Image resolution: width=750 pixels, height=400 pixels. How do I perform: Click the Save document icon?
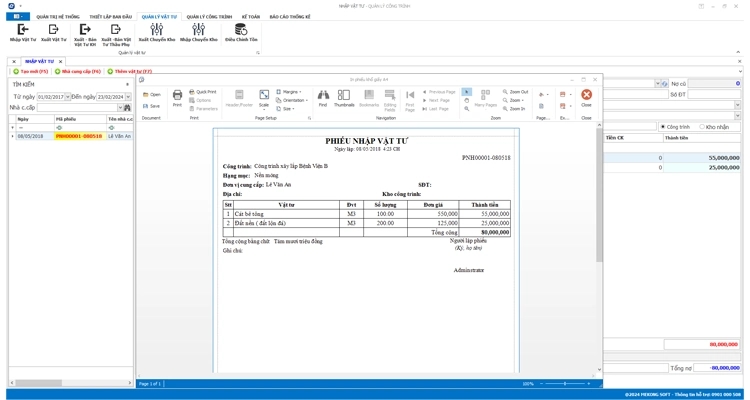tap(151, 106)
